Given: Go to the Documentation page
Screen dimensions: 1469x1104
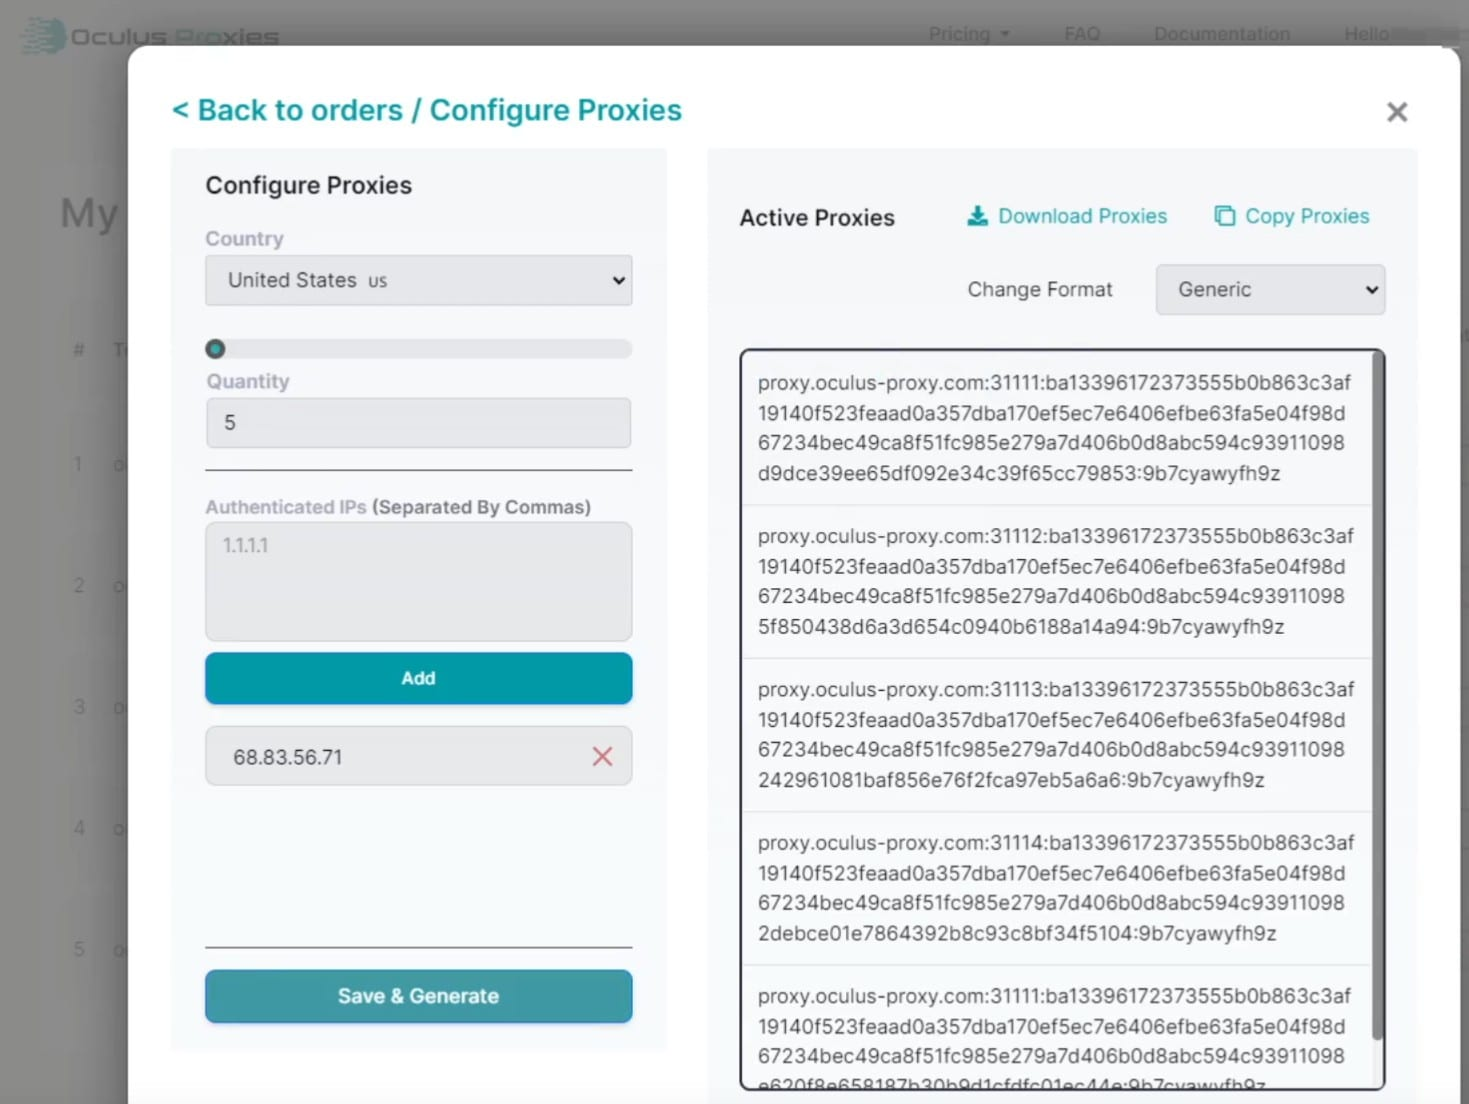Looking at the screenshot, I should coord(1221,34).
